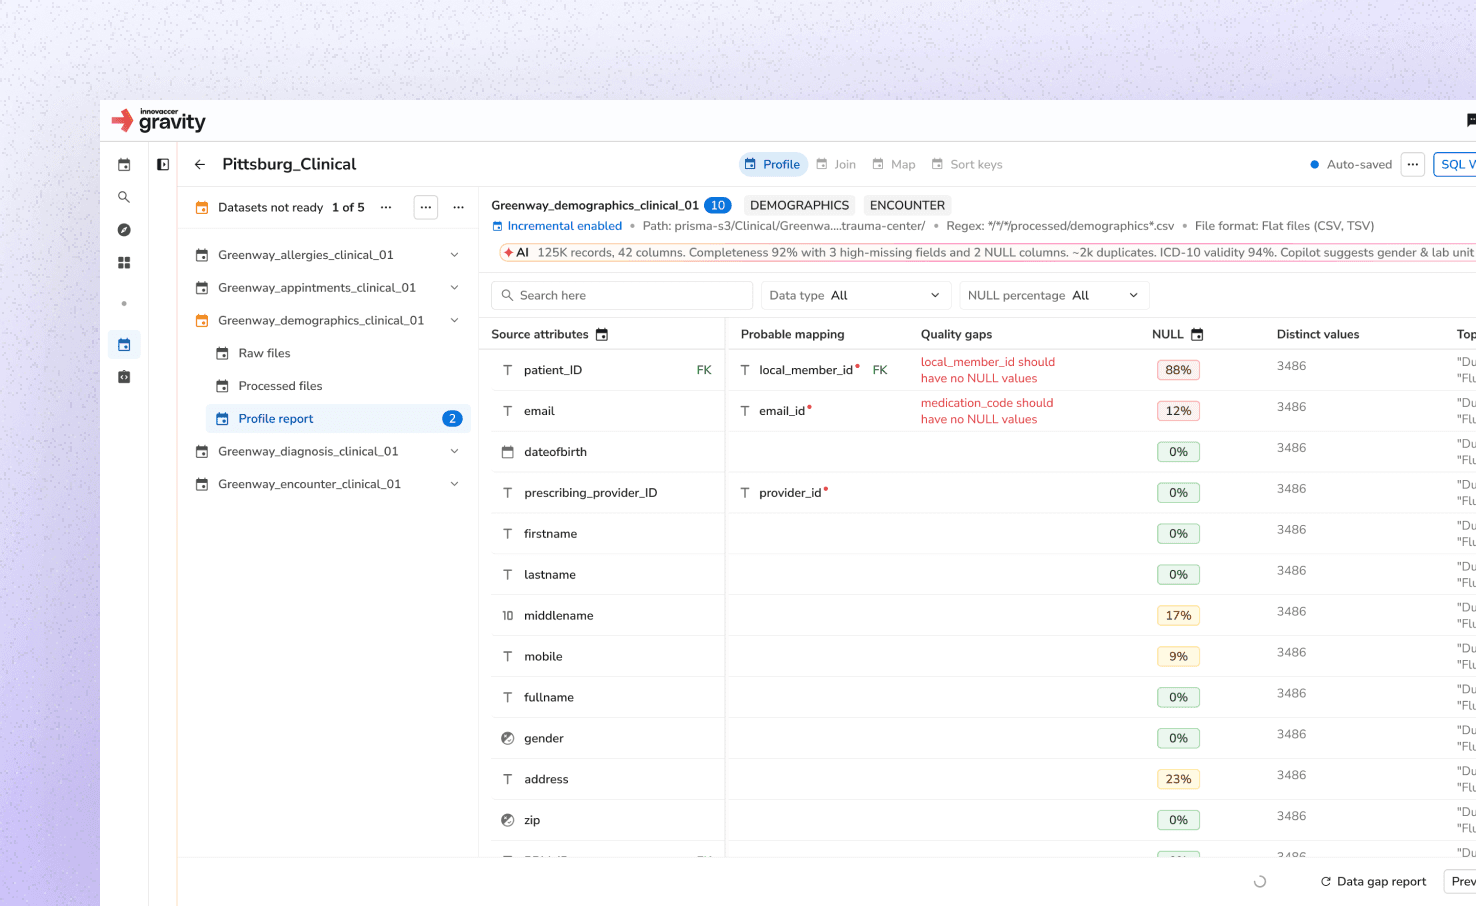Click the 88% NULL badge for patient_ID
1476x906 pixels.
tap(1178, 370)
